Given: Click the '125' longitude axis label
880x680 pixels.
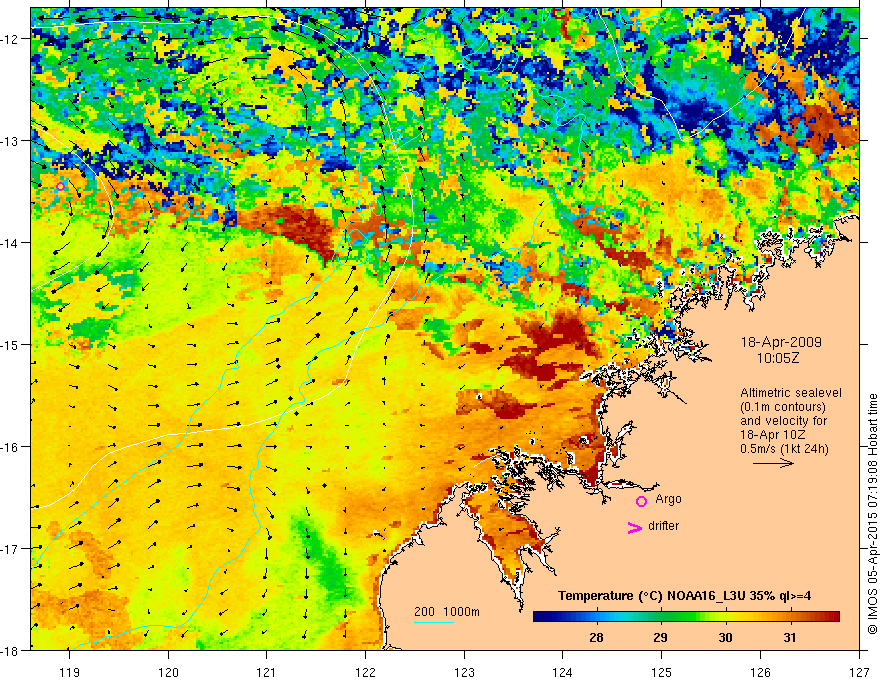Looking at the screenshot, I should pyautogui.click(x=662, y=672).
